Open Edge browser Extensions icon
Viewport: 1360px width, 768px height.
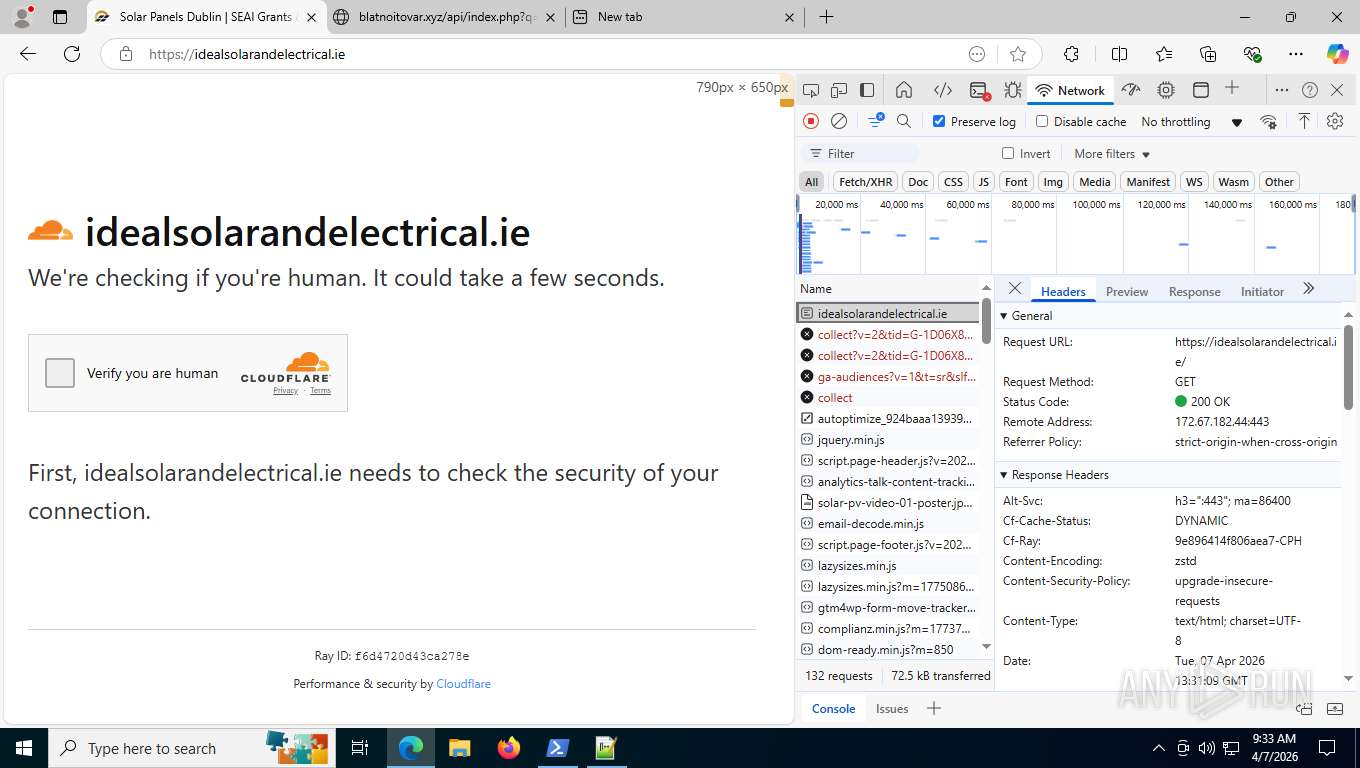coord(1071,54)
